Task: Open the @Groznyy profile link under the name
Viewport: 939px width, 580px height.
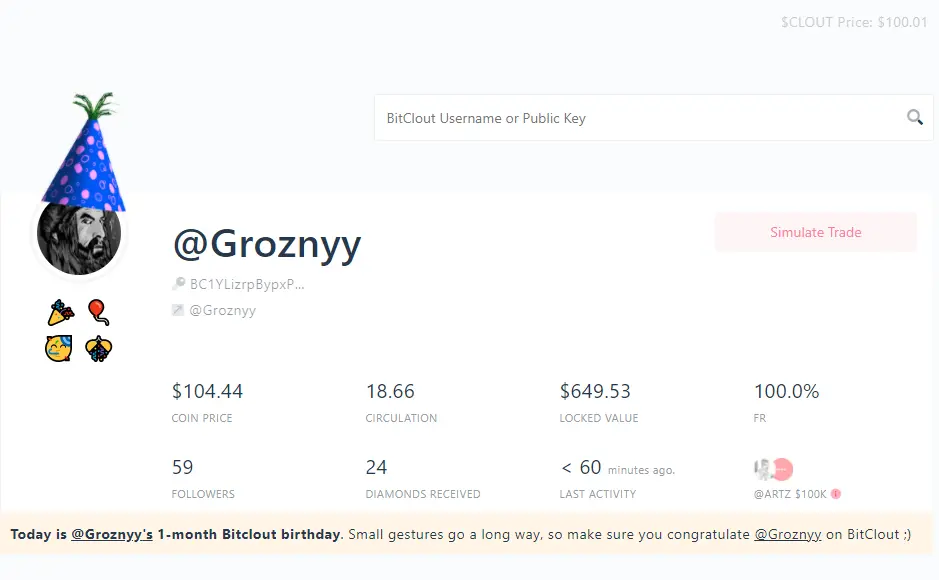Action: 222,310
